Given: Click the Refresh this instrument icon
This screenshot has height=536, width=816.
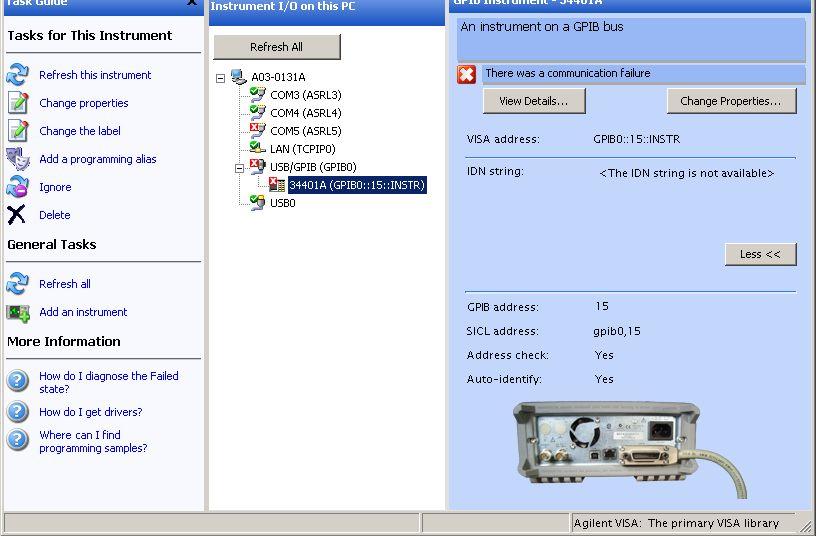Looking at the screenshot, I should point(17,75).
